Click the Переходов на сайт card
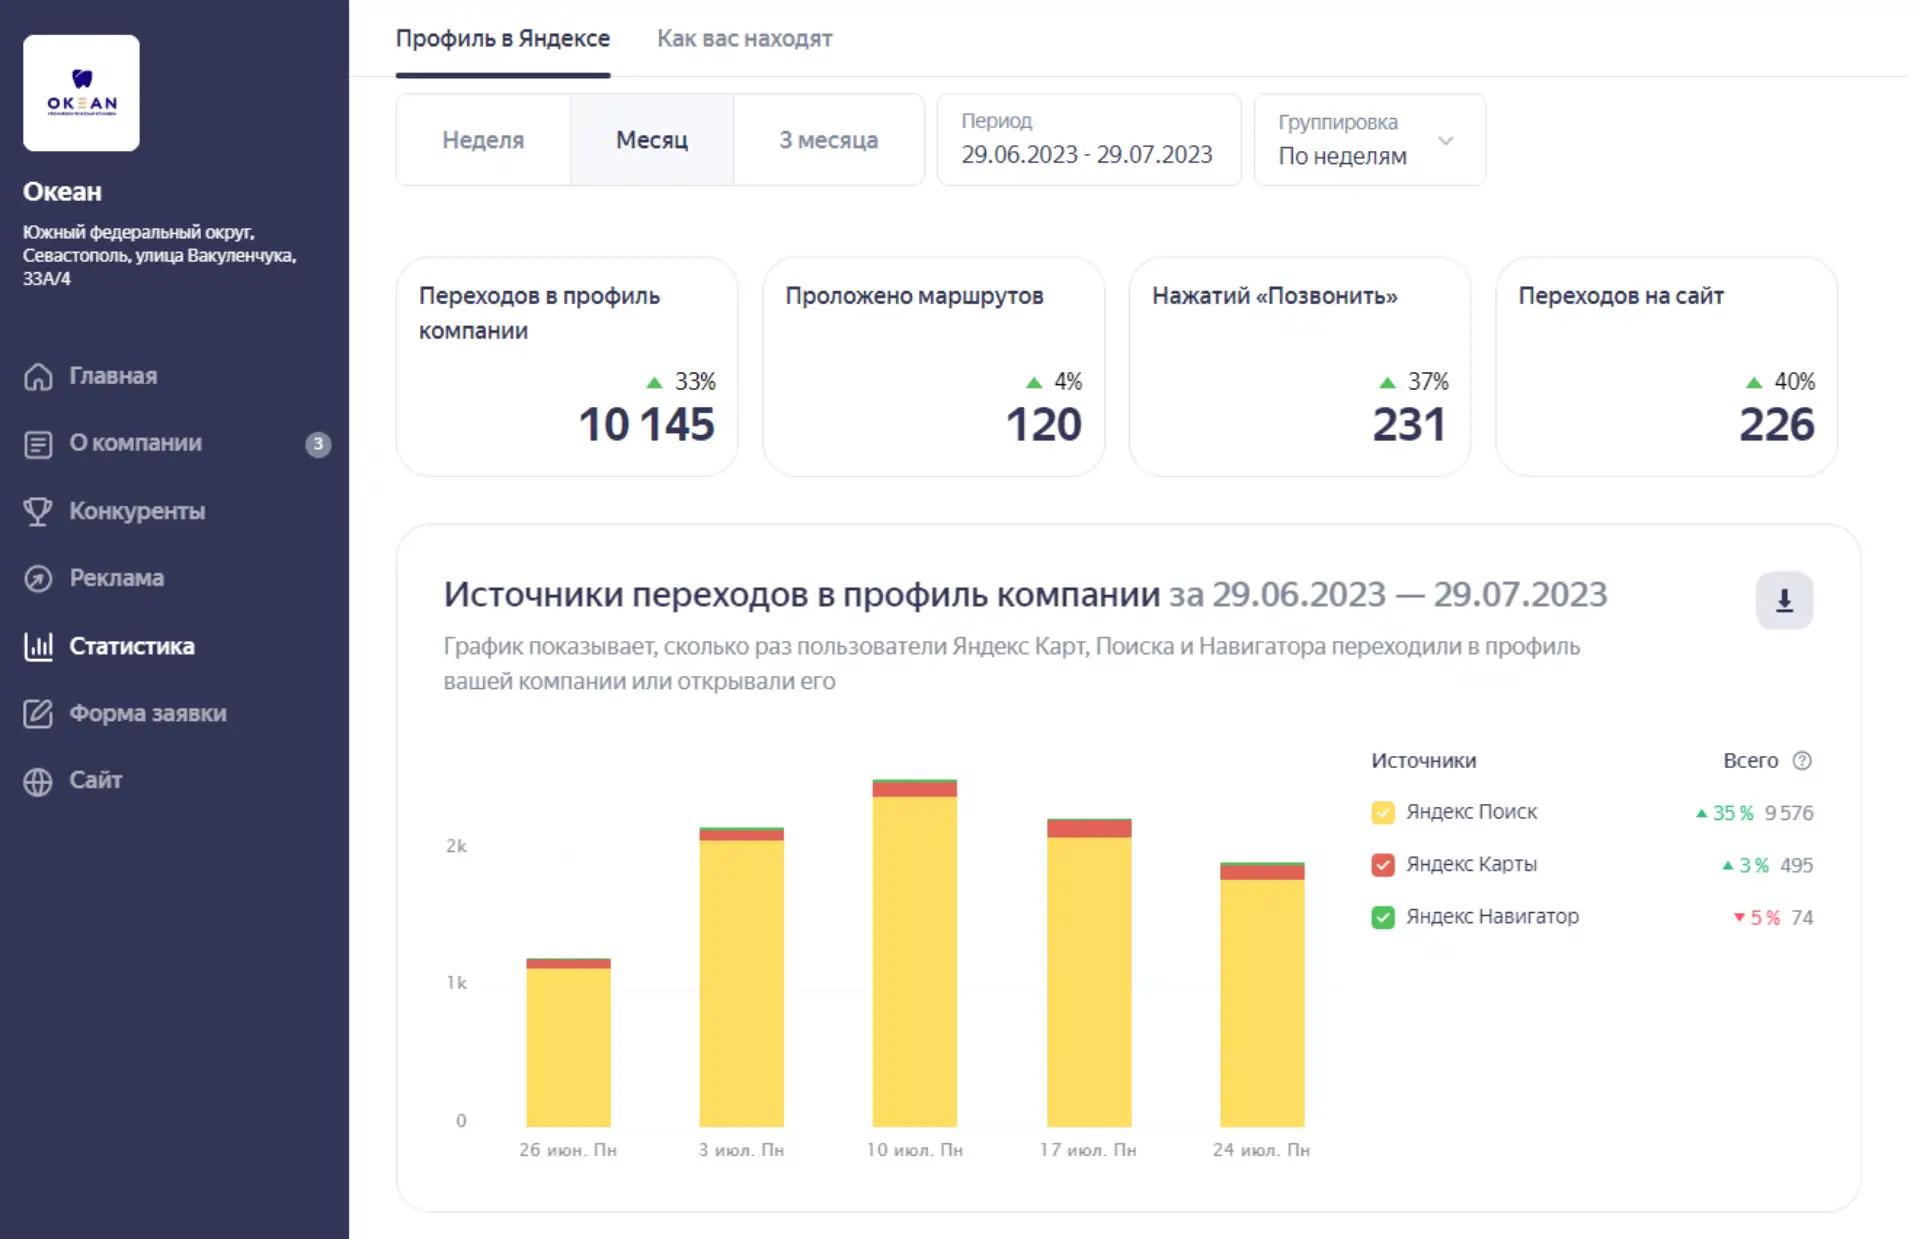1920x1239 pixels. (1666, 367)
